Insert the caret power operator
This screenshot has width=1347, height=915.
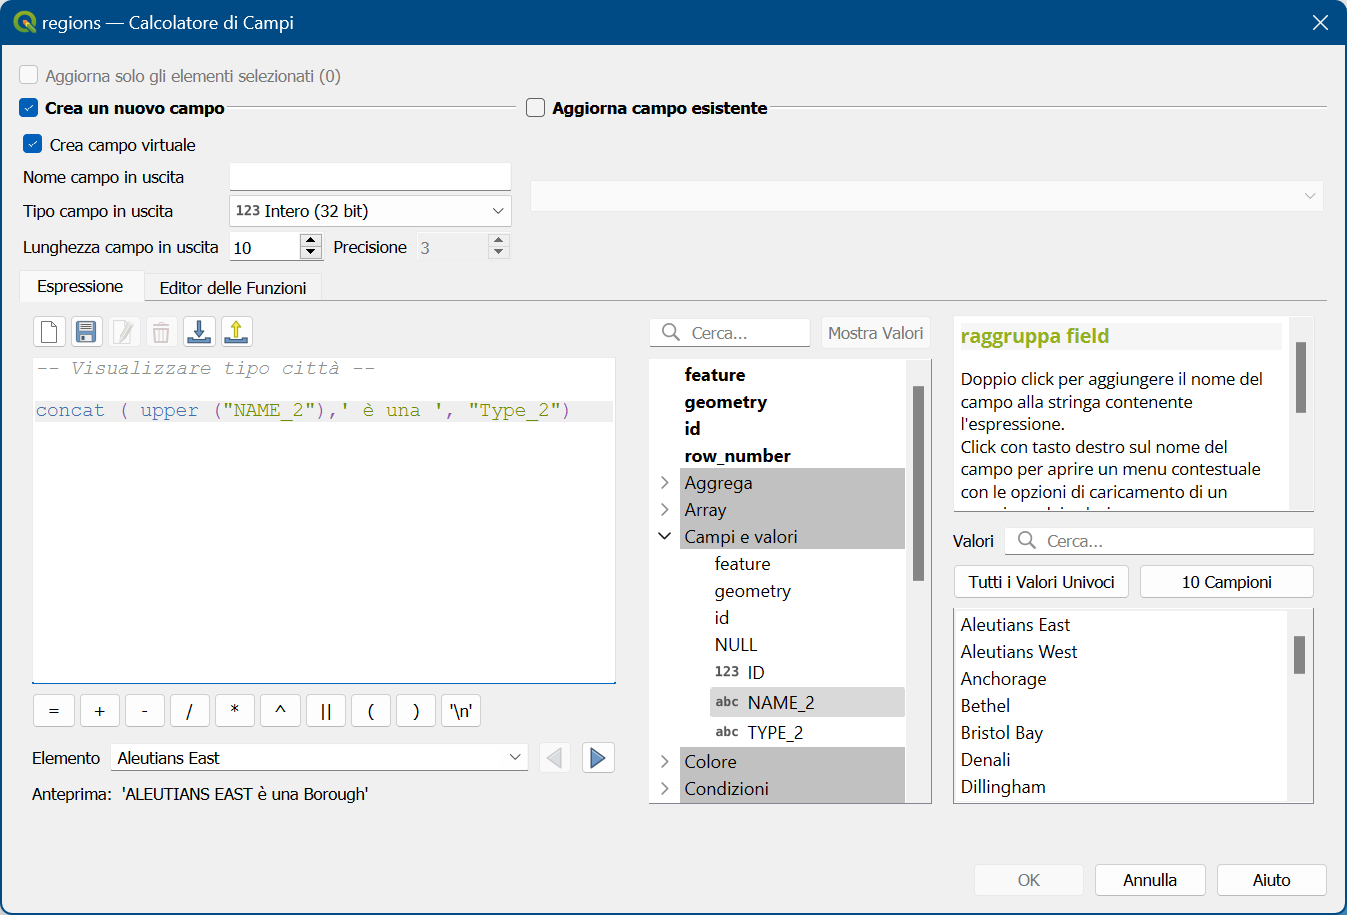coord(281,711)
